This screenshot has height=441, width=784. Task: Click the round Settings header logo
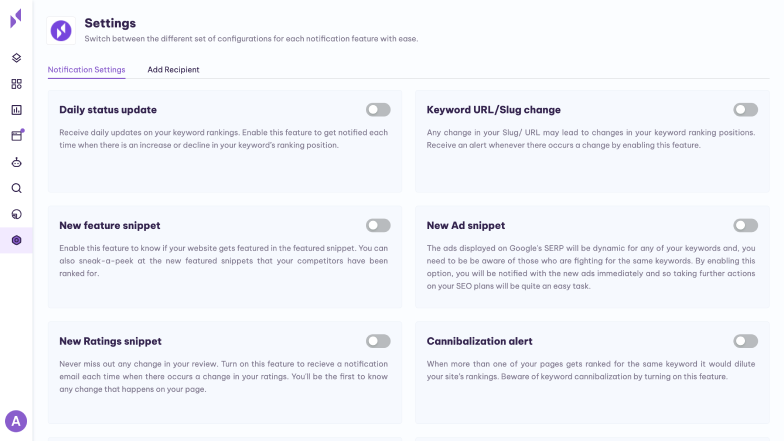(x=61, y=30)
